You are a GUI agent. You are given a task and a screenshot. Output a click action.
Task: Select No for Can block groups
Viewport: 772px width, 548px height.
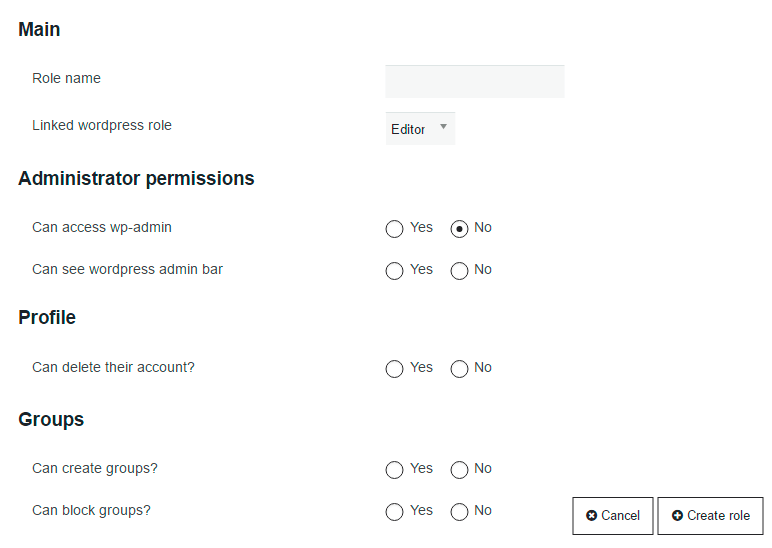pos(459,512)
